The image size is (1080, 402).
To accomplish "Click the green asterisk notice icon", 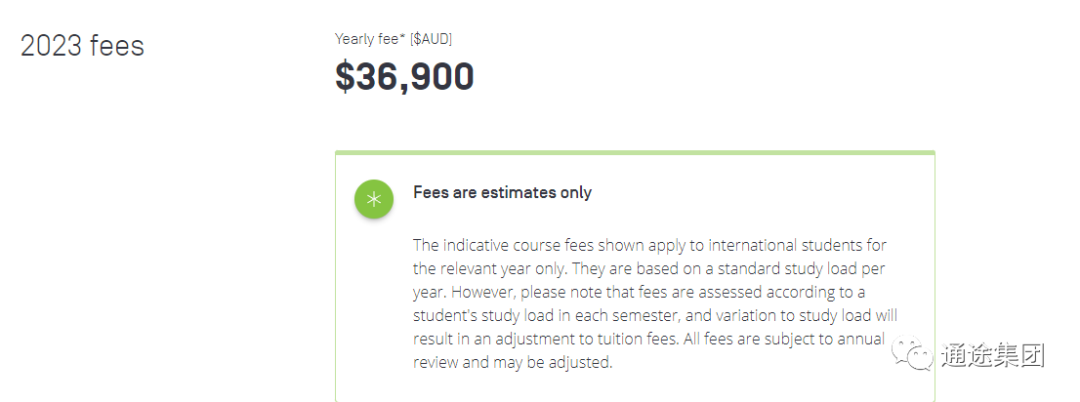I will point(373,200).
